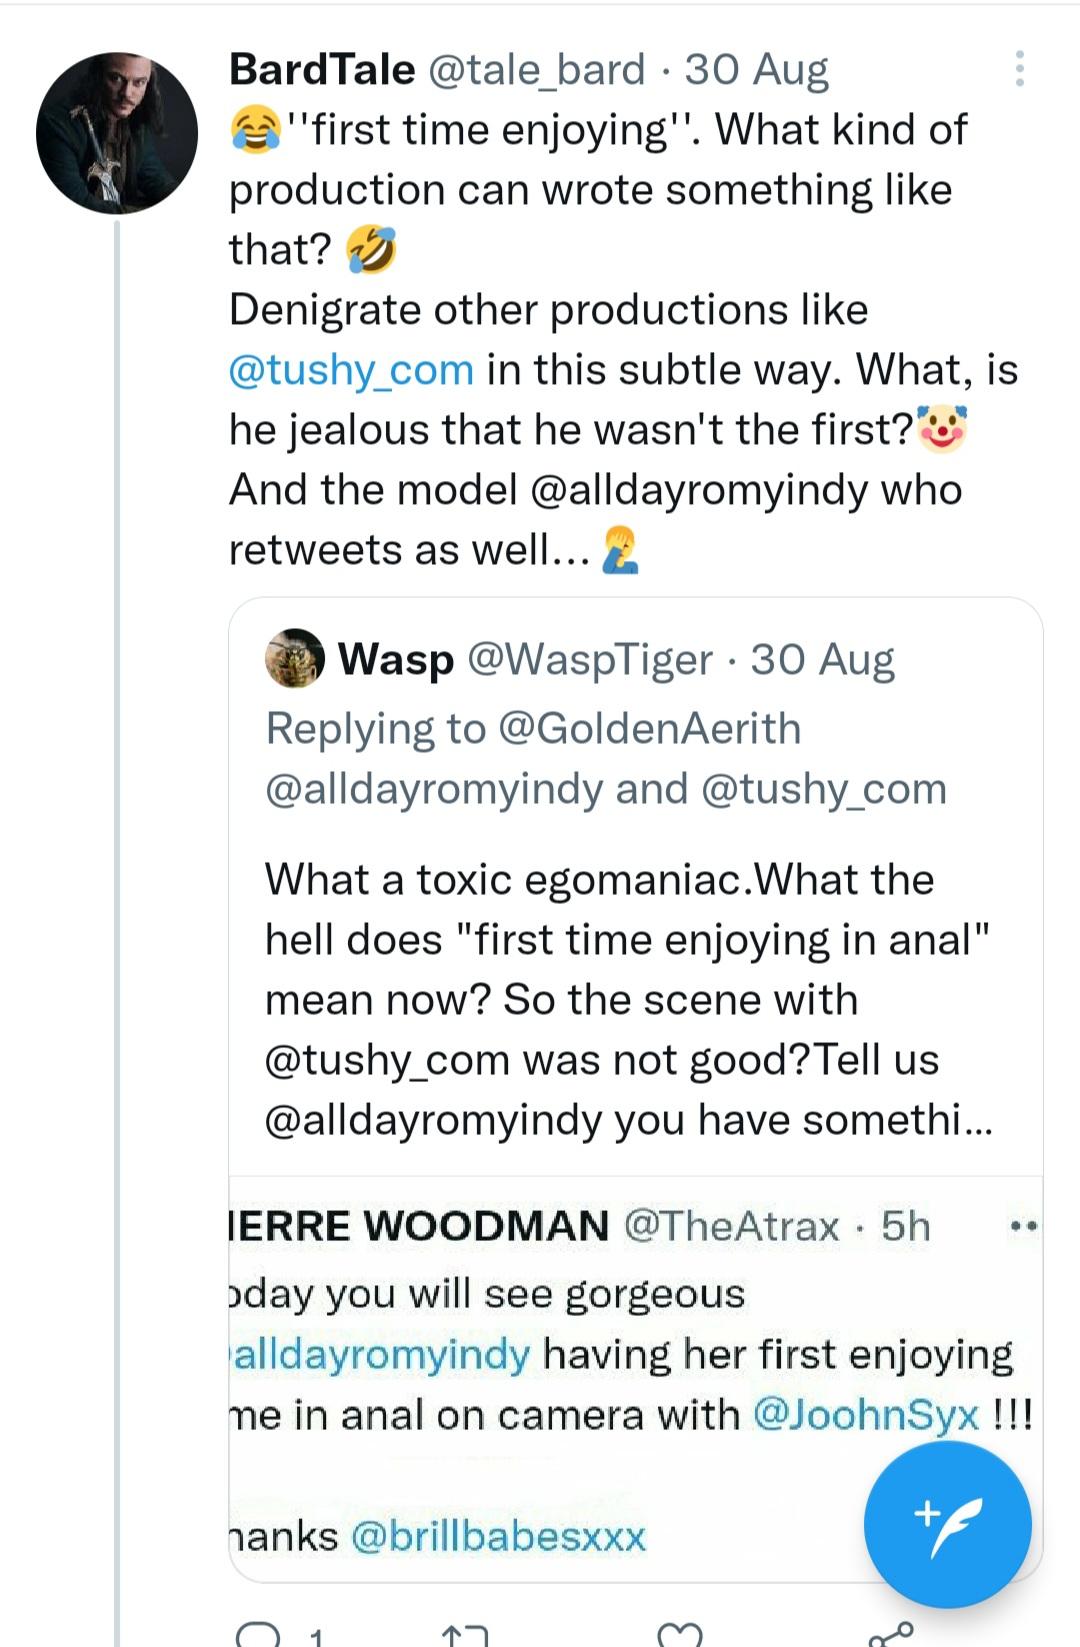Image resolution: width=1080 pixels, height=1647 pixels.
Task: Tap the compose new tweet button
Action: pos(947,1524)
